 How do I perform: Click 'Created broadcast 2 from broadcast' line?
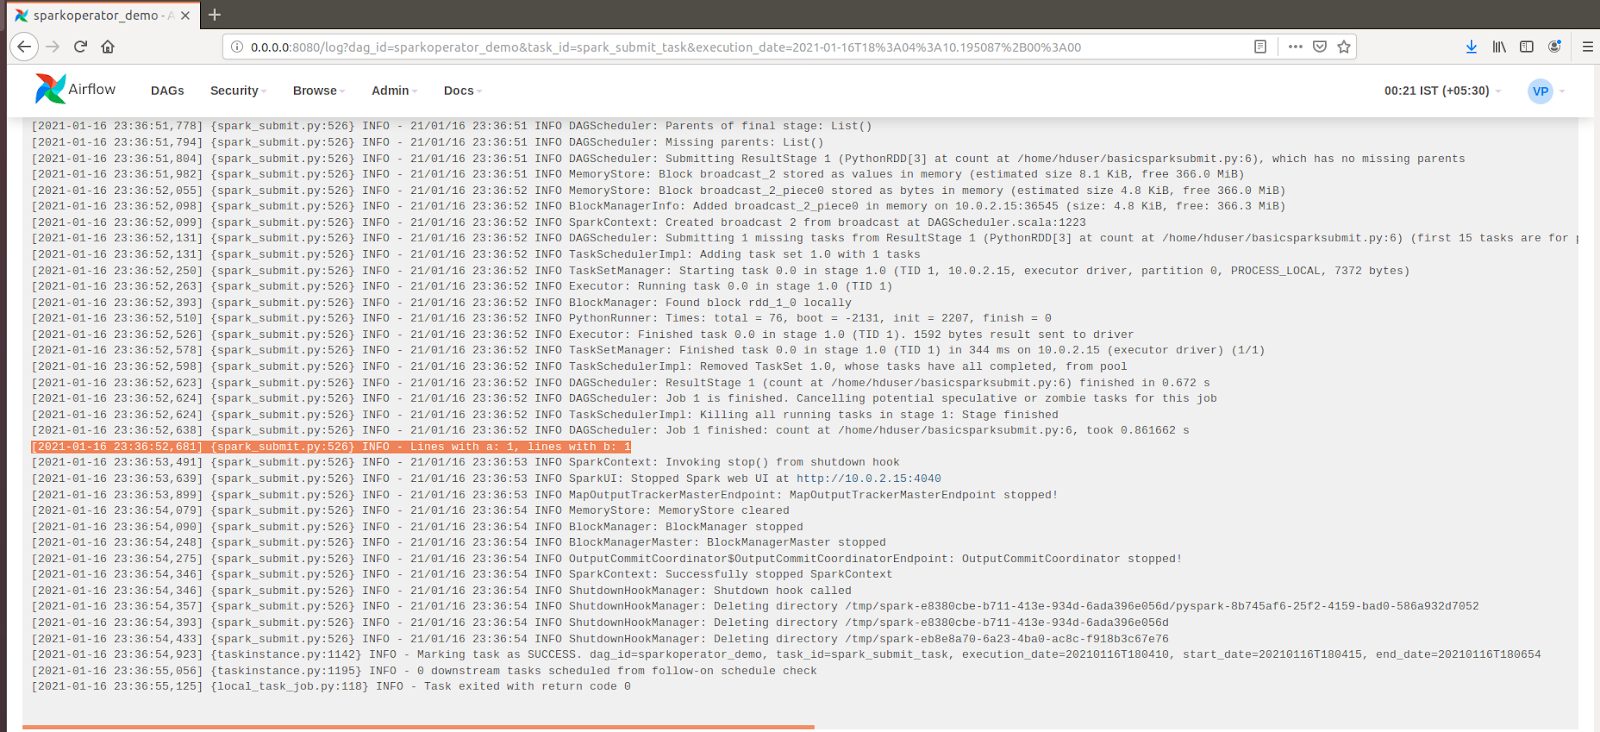[x=558, y=222]
